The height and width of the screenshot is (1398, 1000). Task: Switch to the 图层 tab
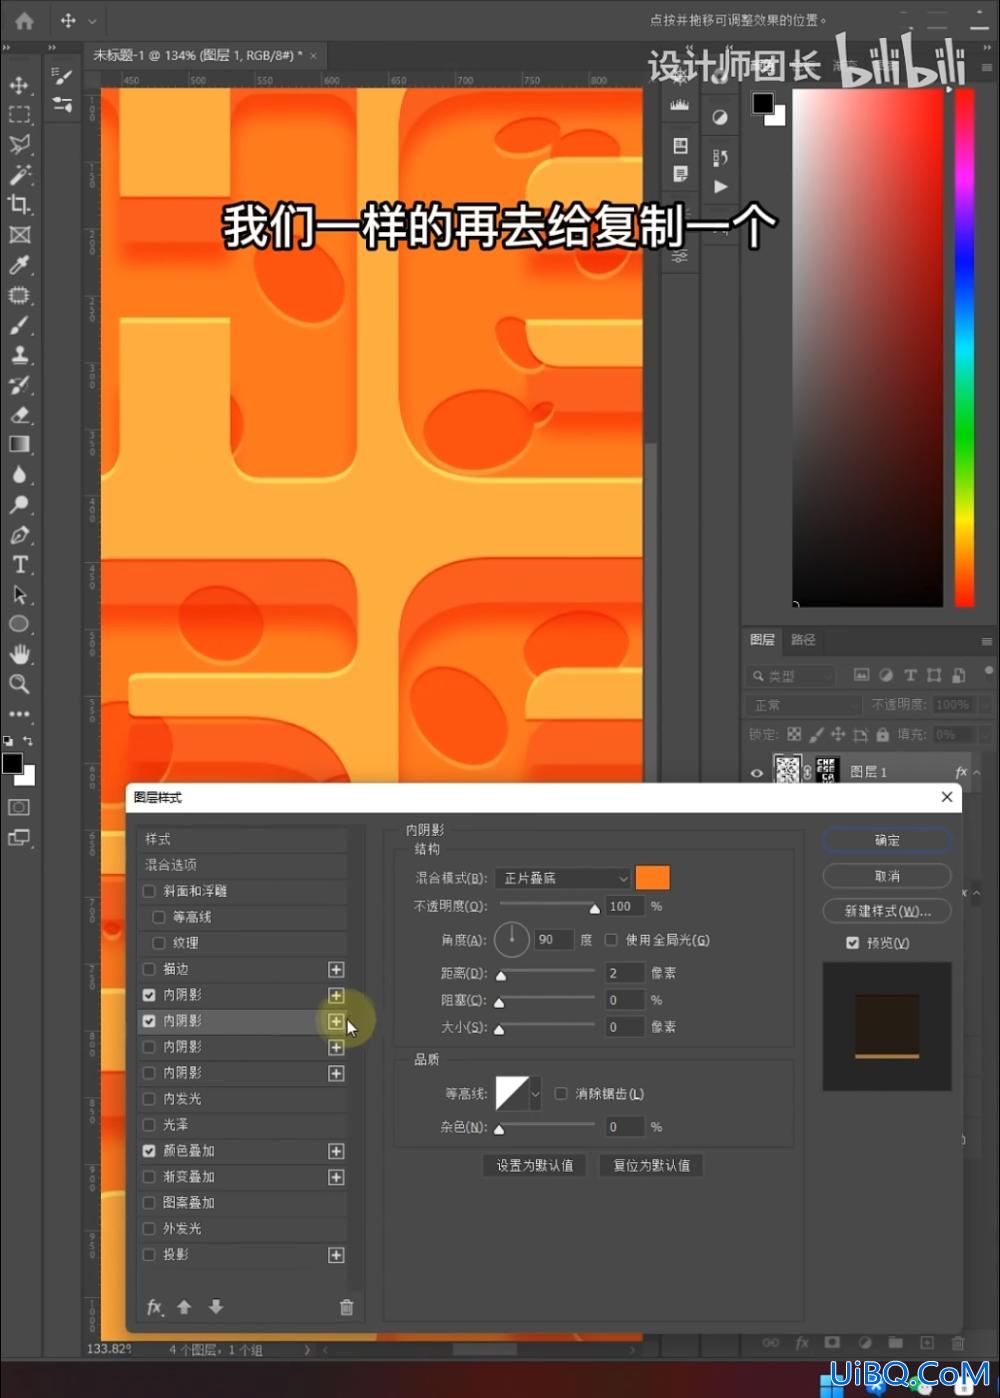point(762,640)
